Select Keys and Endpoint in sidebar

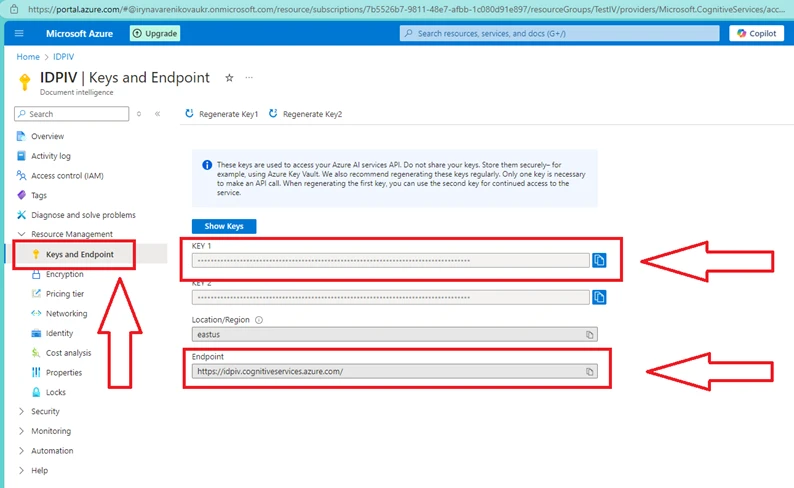(x=80, y=254)
